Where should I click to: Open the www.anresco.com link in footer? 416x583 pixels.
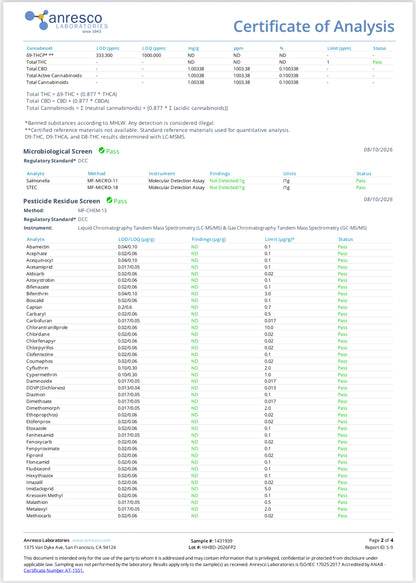[x=91, y=540]
